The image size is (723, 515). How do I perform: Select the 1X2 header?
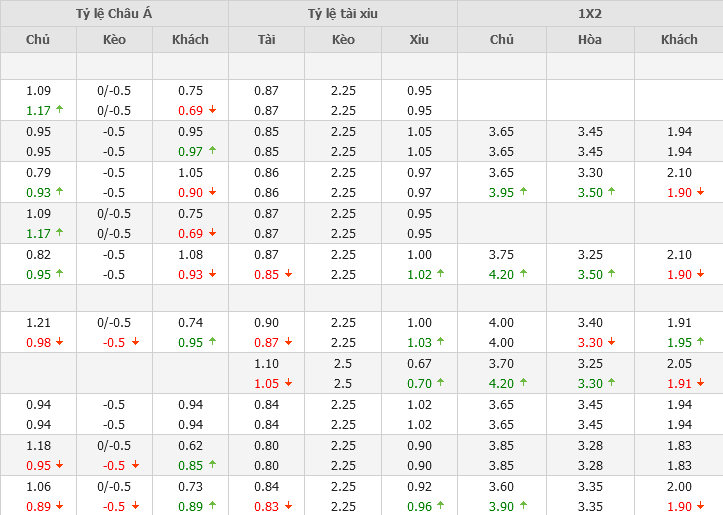(x=590, y=13)
